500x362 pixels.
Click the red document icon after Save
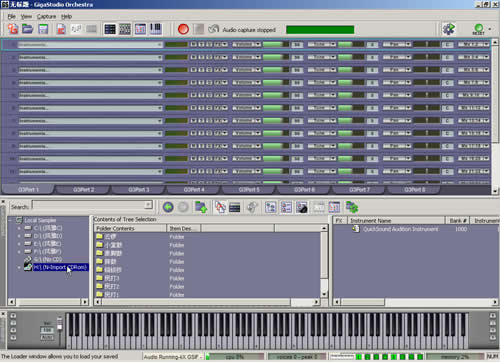pos(61,29)
